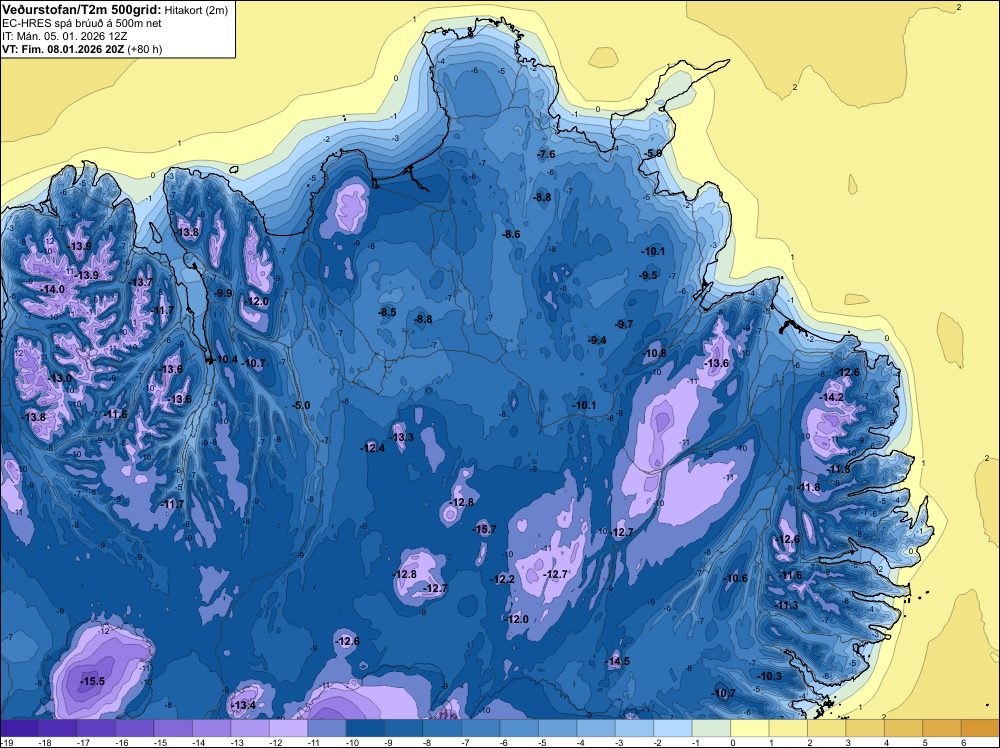Click legend swatch between 0 and 1
This screenshot has width=1000, height=748.
pos(750,728)
